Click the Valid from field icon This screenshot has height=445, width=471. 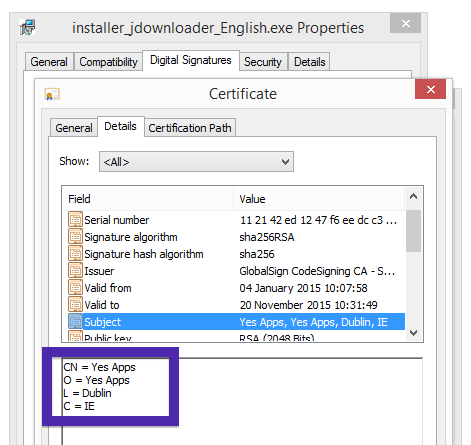[x=75, y=287]
